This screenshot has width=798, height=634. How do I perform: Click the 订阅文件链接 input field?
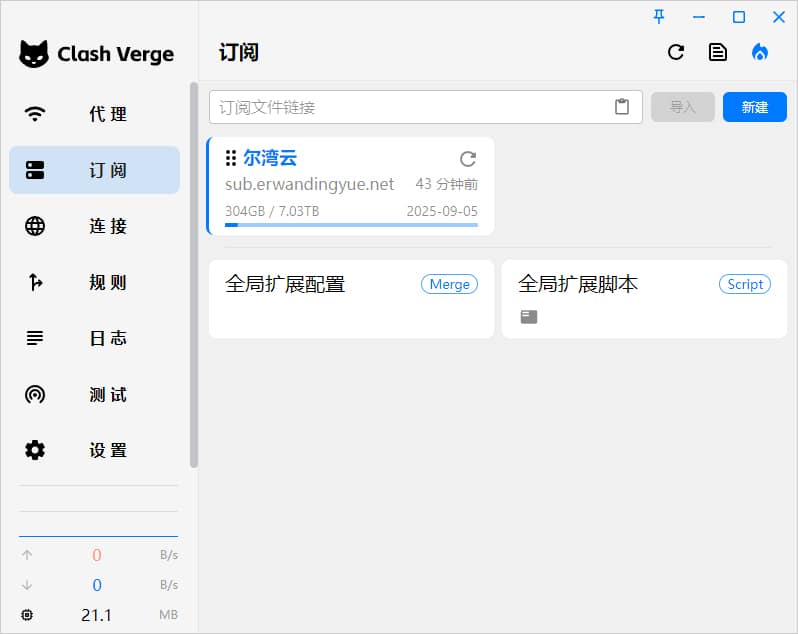[410, 107]
